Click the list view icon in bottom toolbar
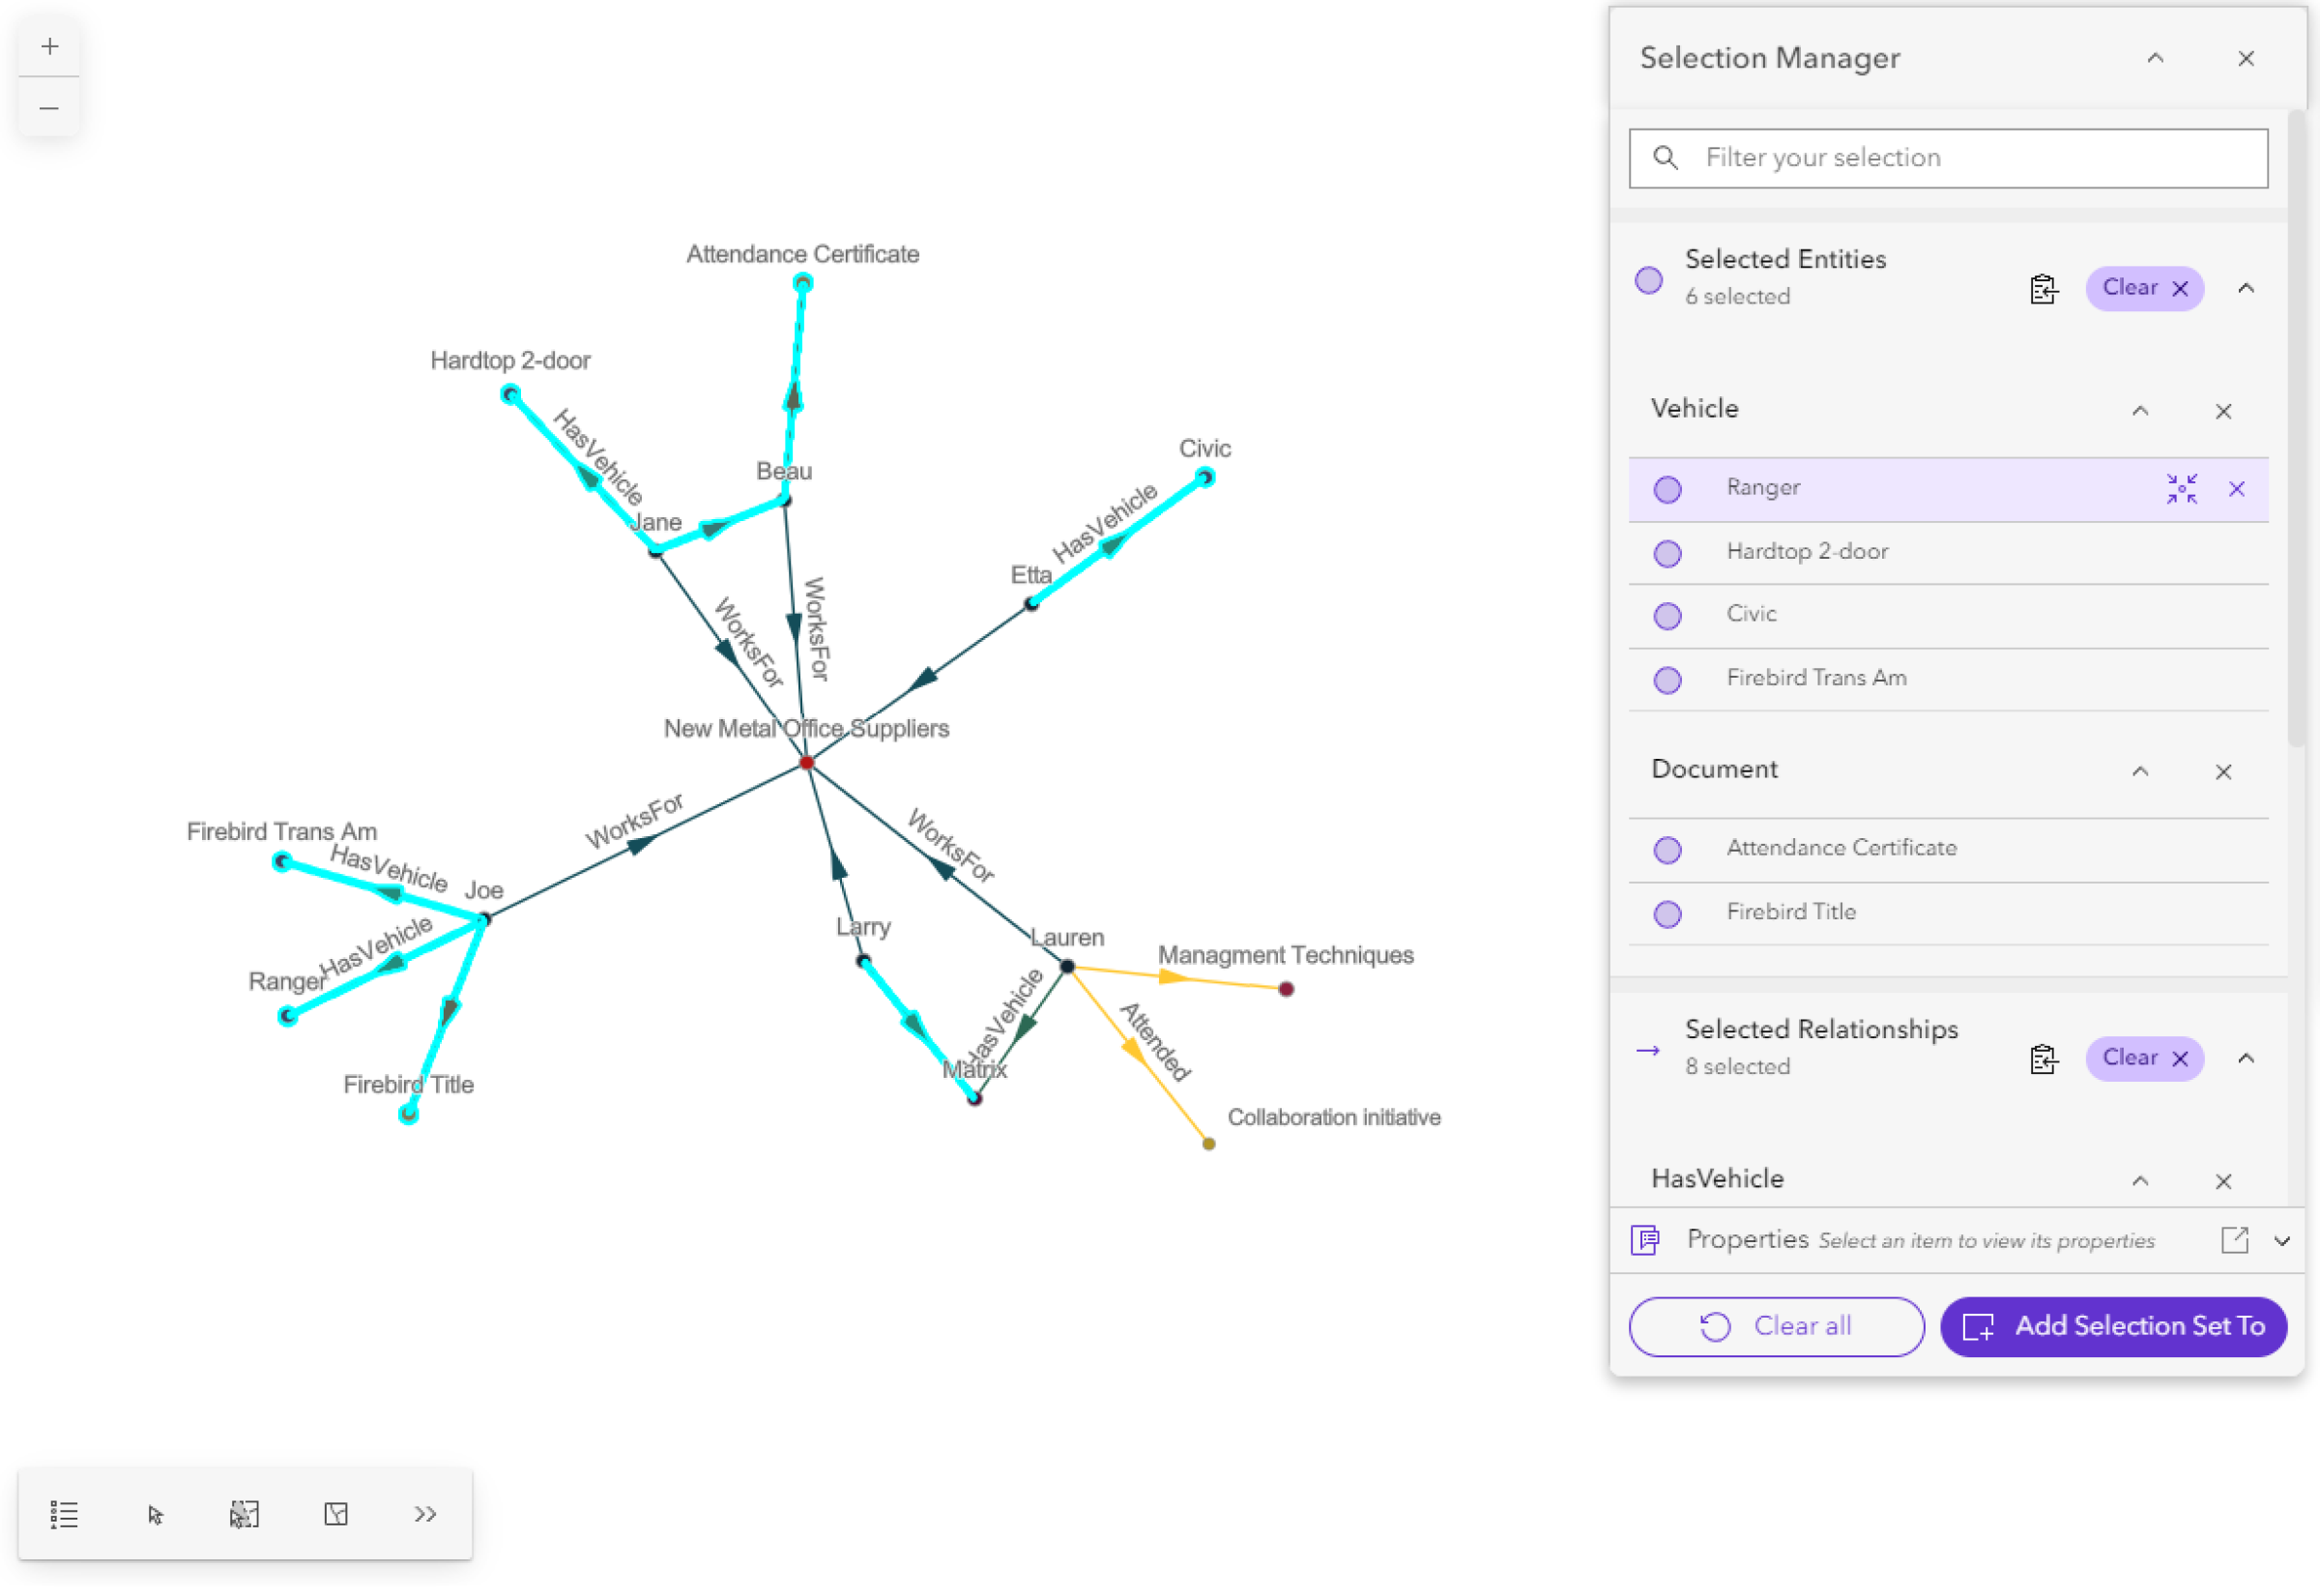Image resolution: width=2320 pixels, height=1596 pixels. pos(64,1513)
